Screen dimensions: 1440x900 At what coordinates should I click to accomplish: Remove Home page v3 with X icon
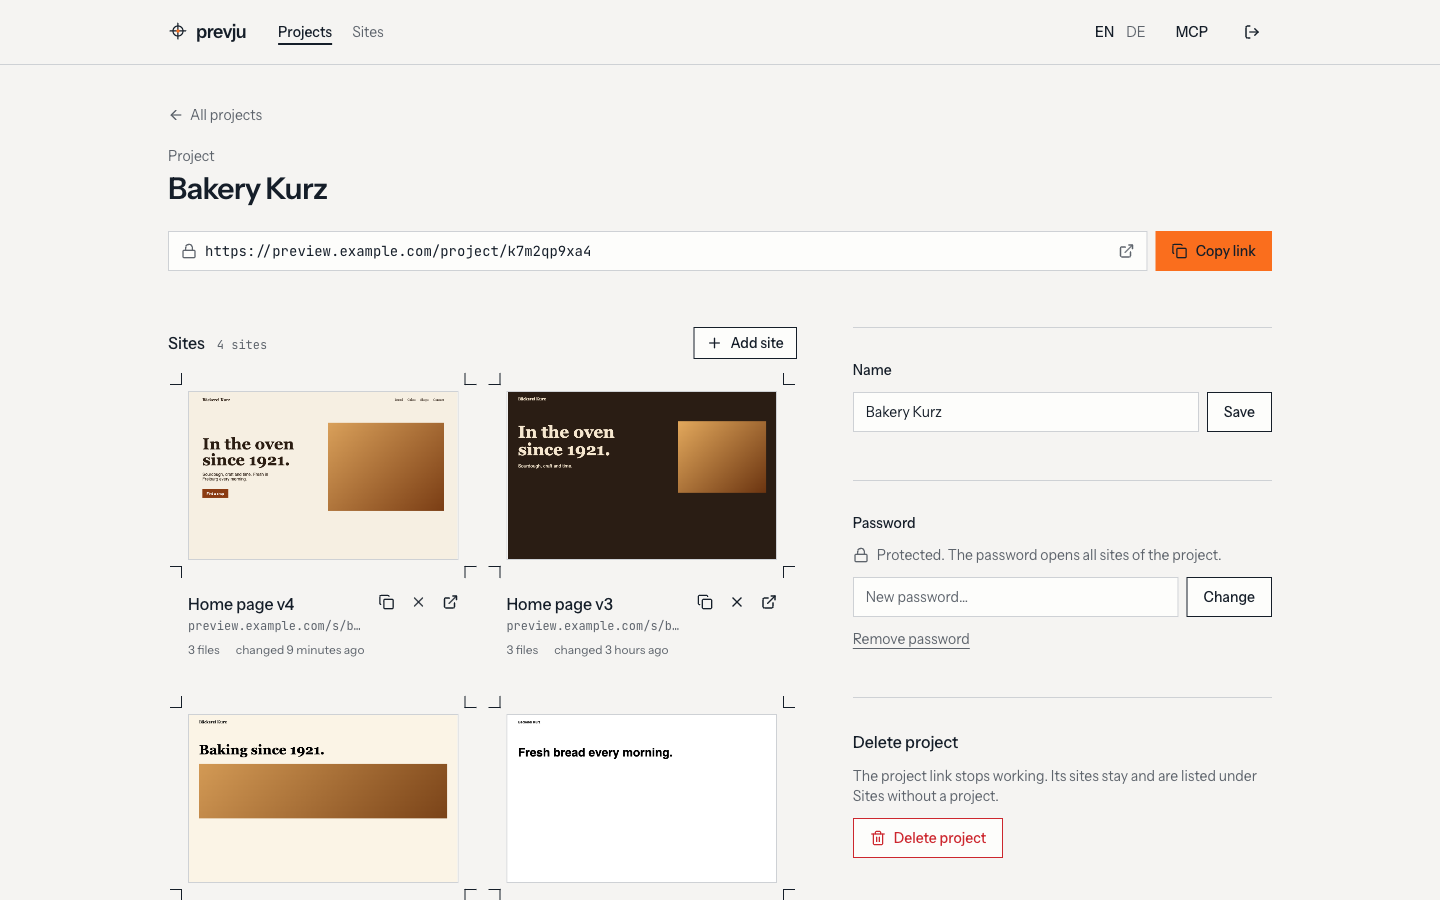pos(737,602)
